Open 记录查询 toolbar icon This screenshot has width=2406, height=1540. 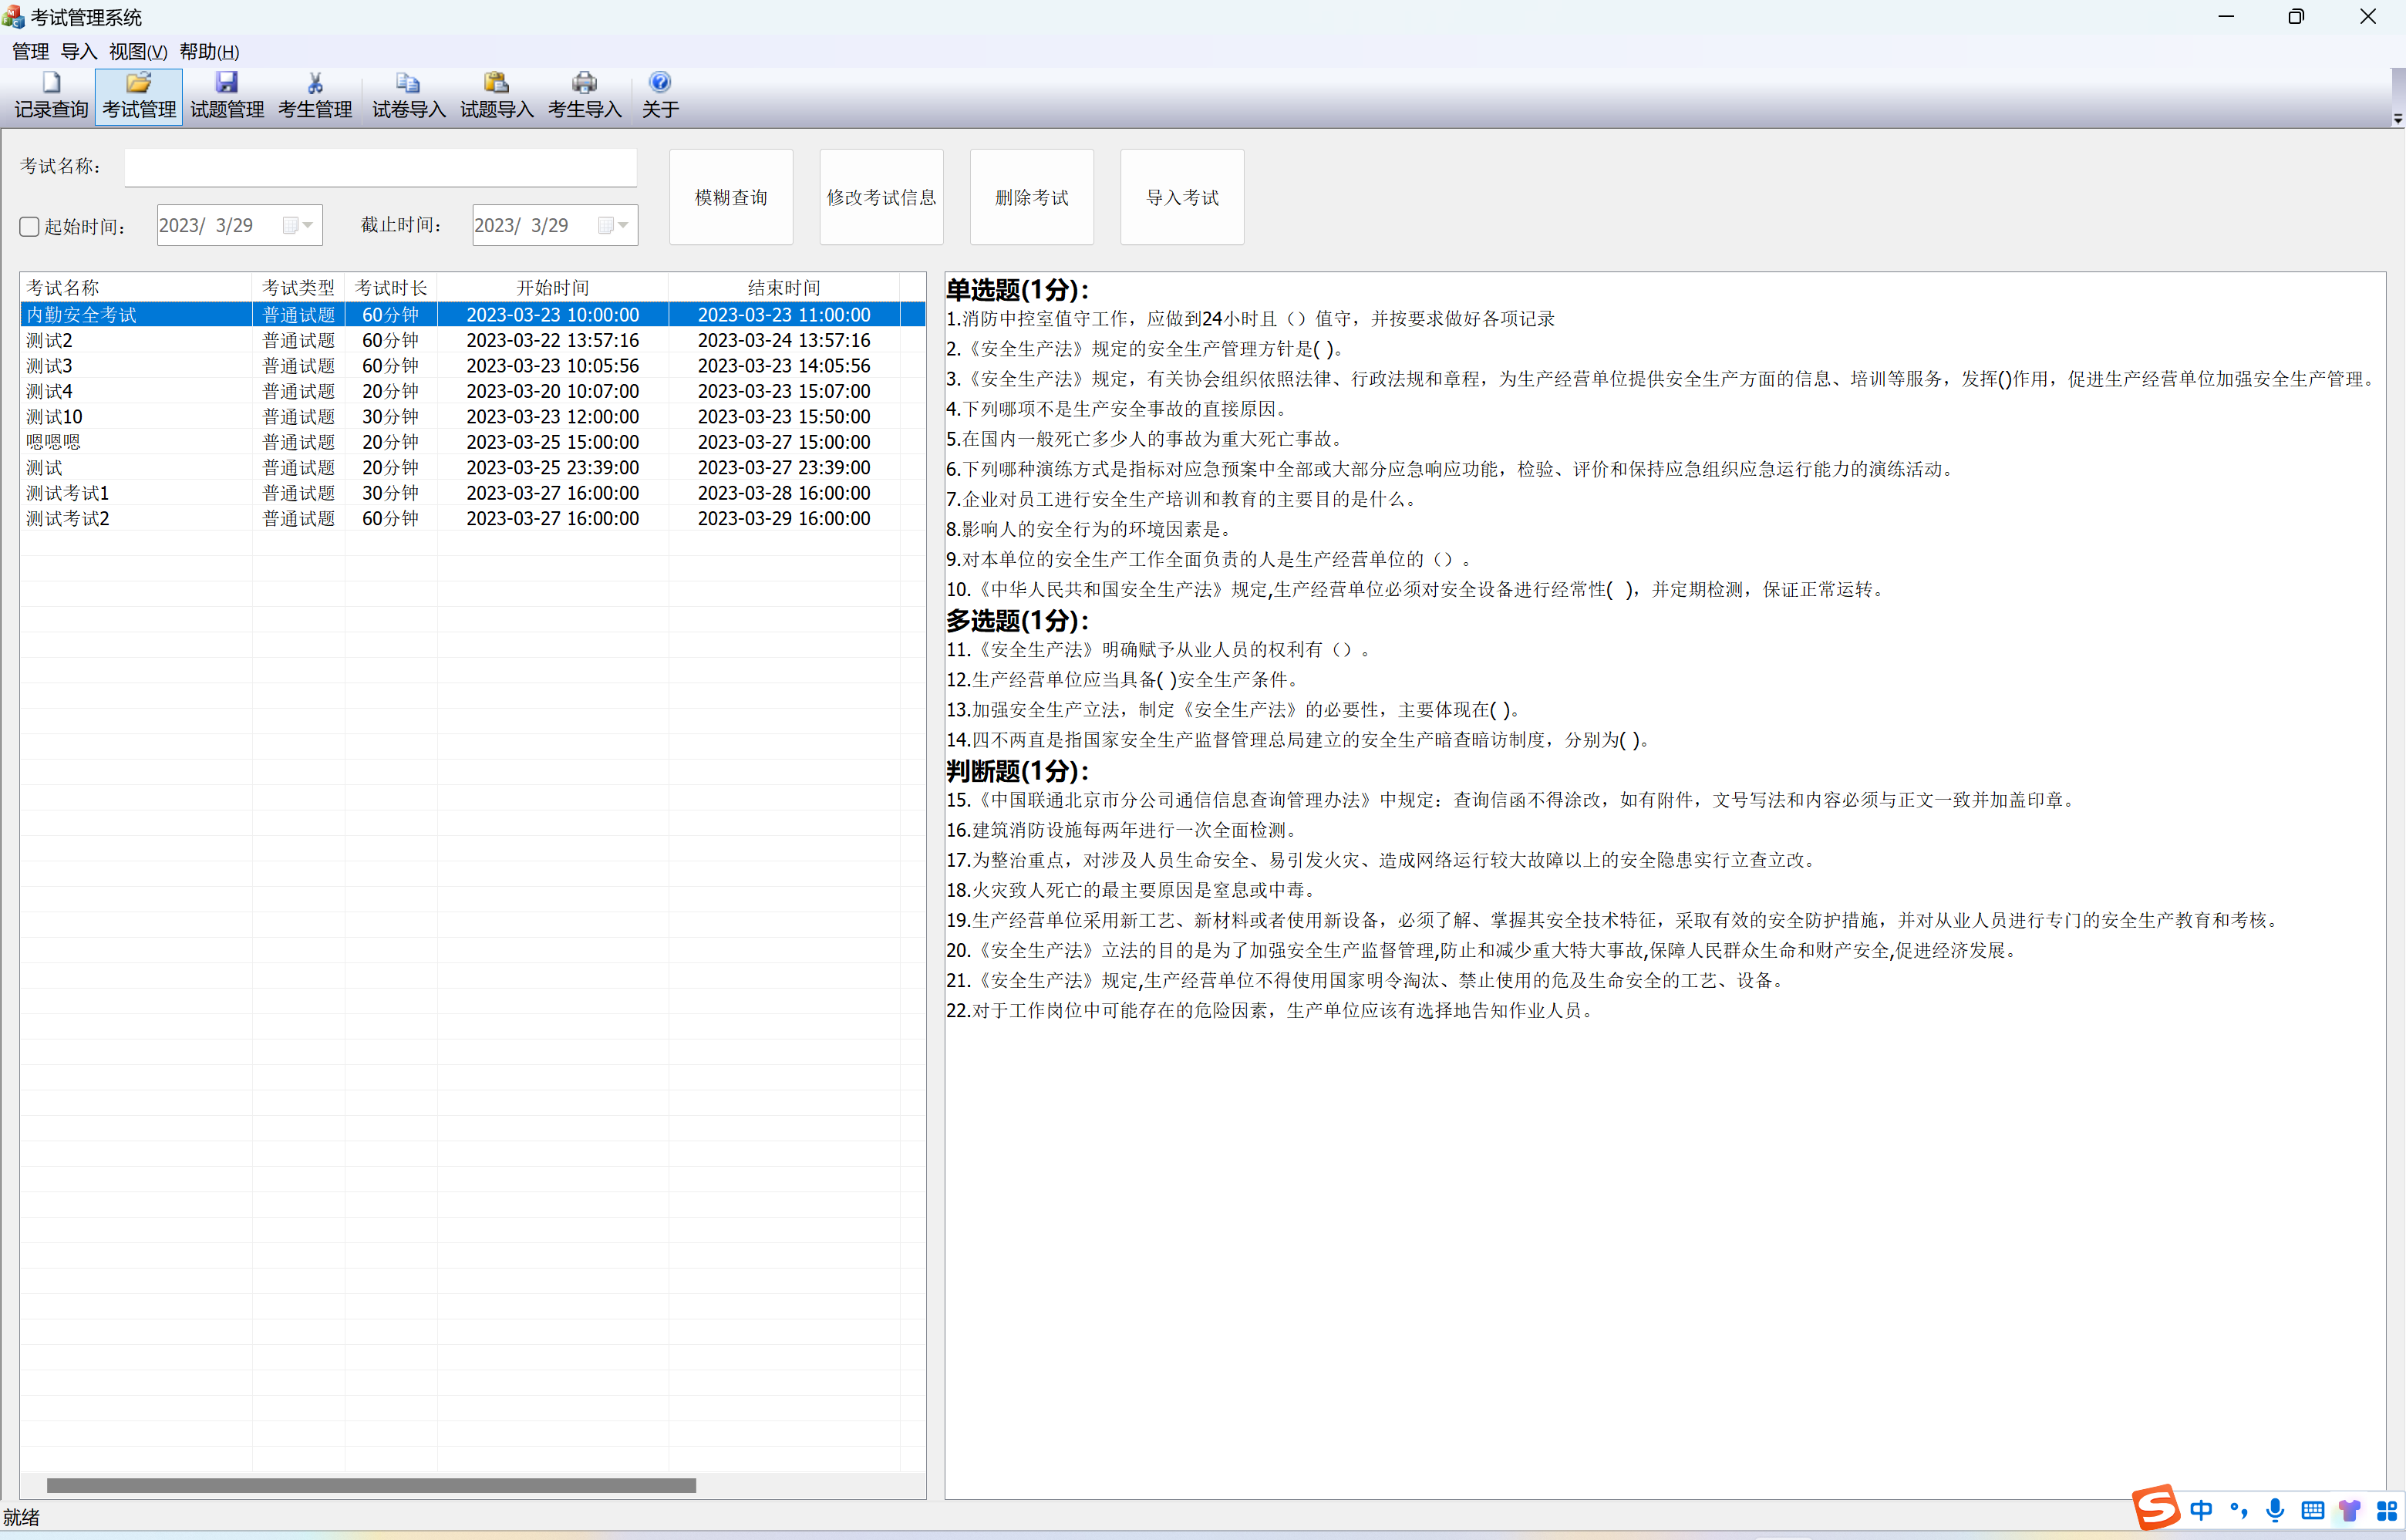pos(51,96)
